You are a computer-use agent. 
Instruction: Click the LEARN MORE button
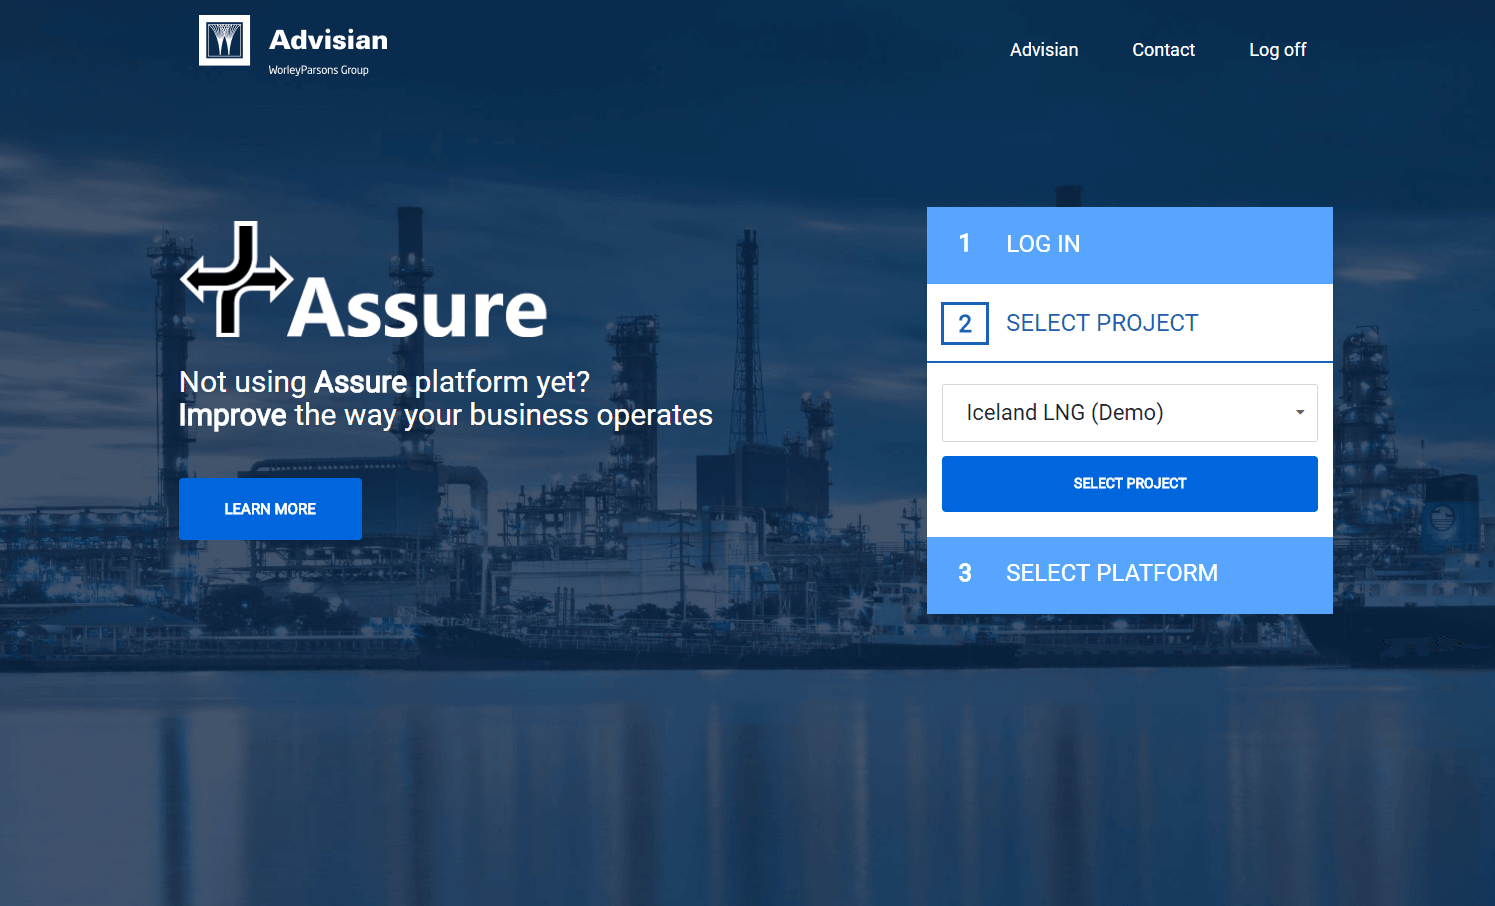(x=270, y=509)
